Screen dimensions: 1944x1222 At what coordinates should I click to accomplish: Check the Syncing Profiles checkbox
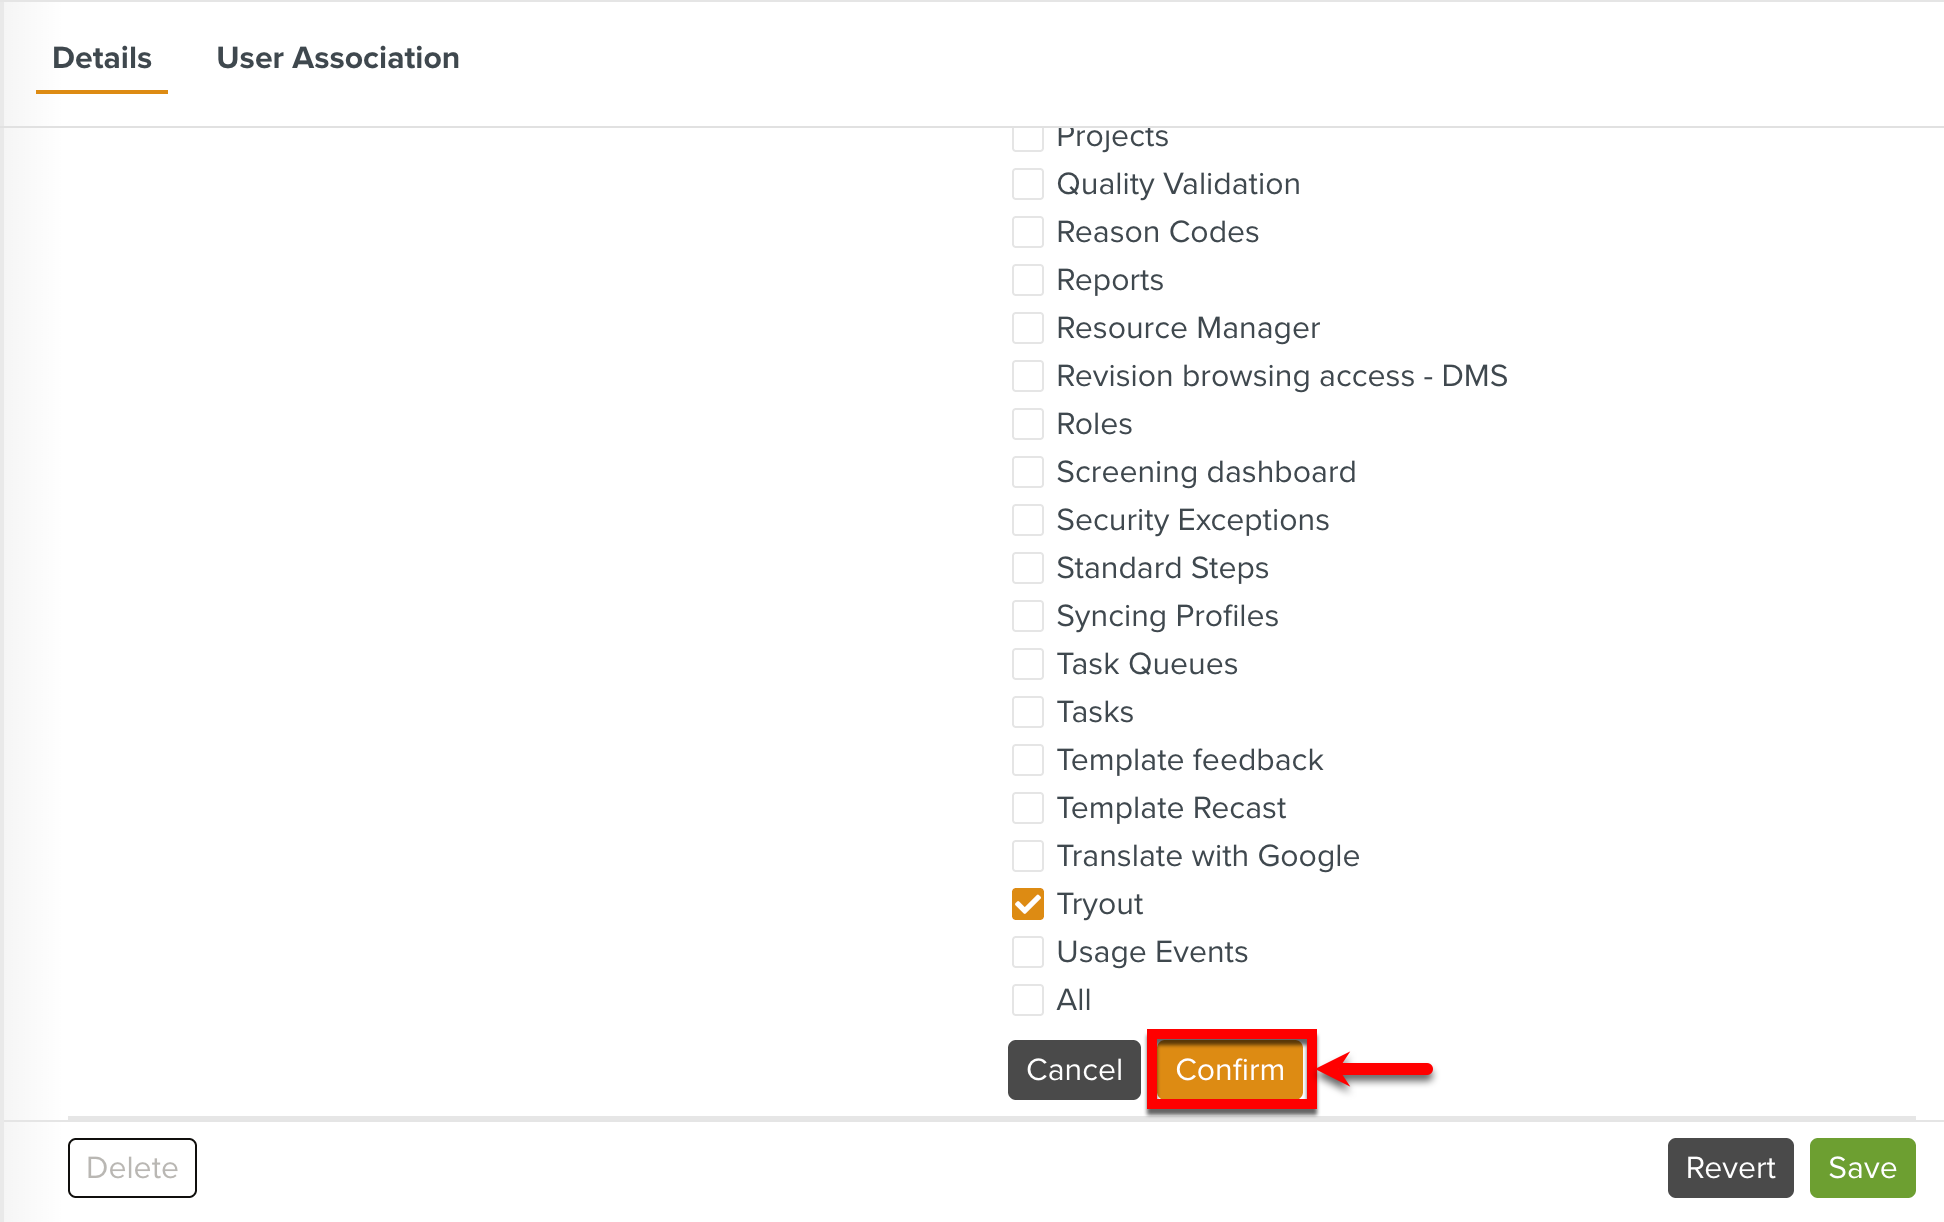pyautogui.click(x=1027, y=615)
